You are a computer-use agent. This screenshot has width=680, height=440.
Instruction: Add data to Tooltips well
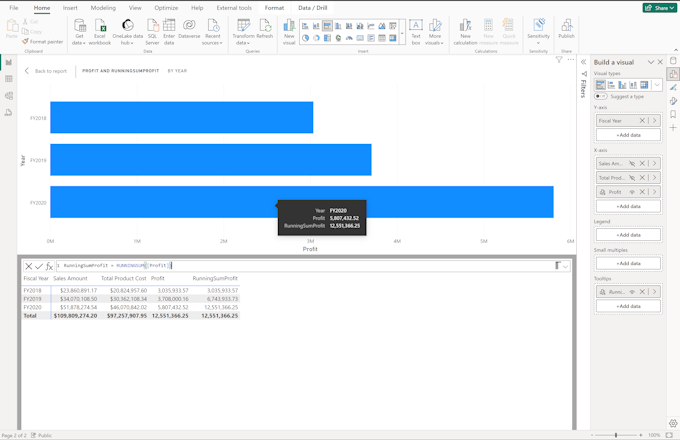[628, 306]
